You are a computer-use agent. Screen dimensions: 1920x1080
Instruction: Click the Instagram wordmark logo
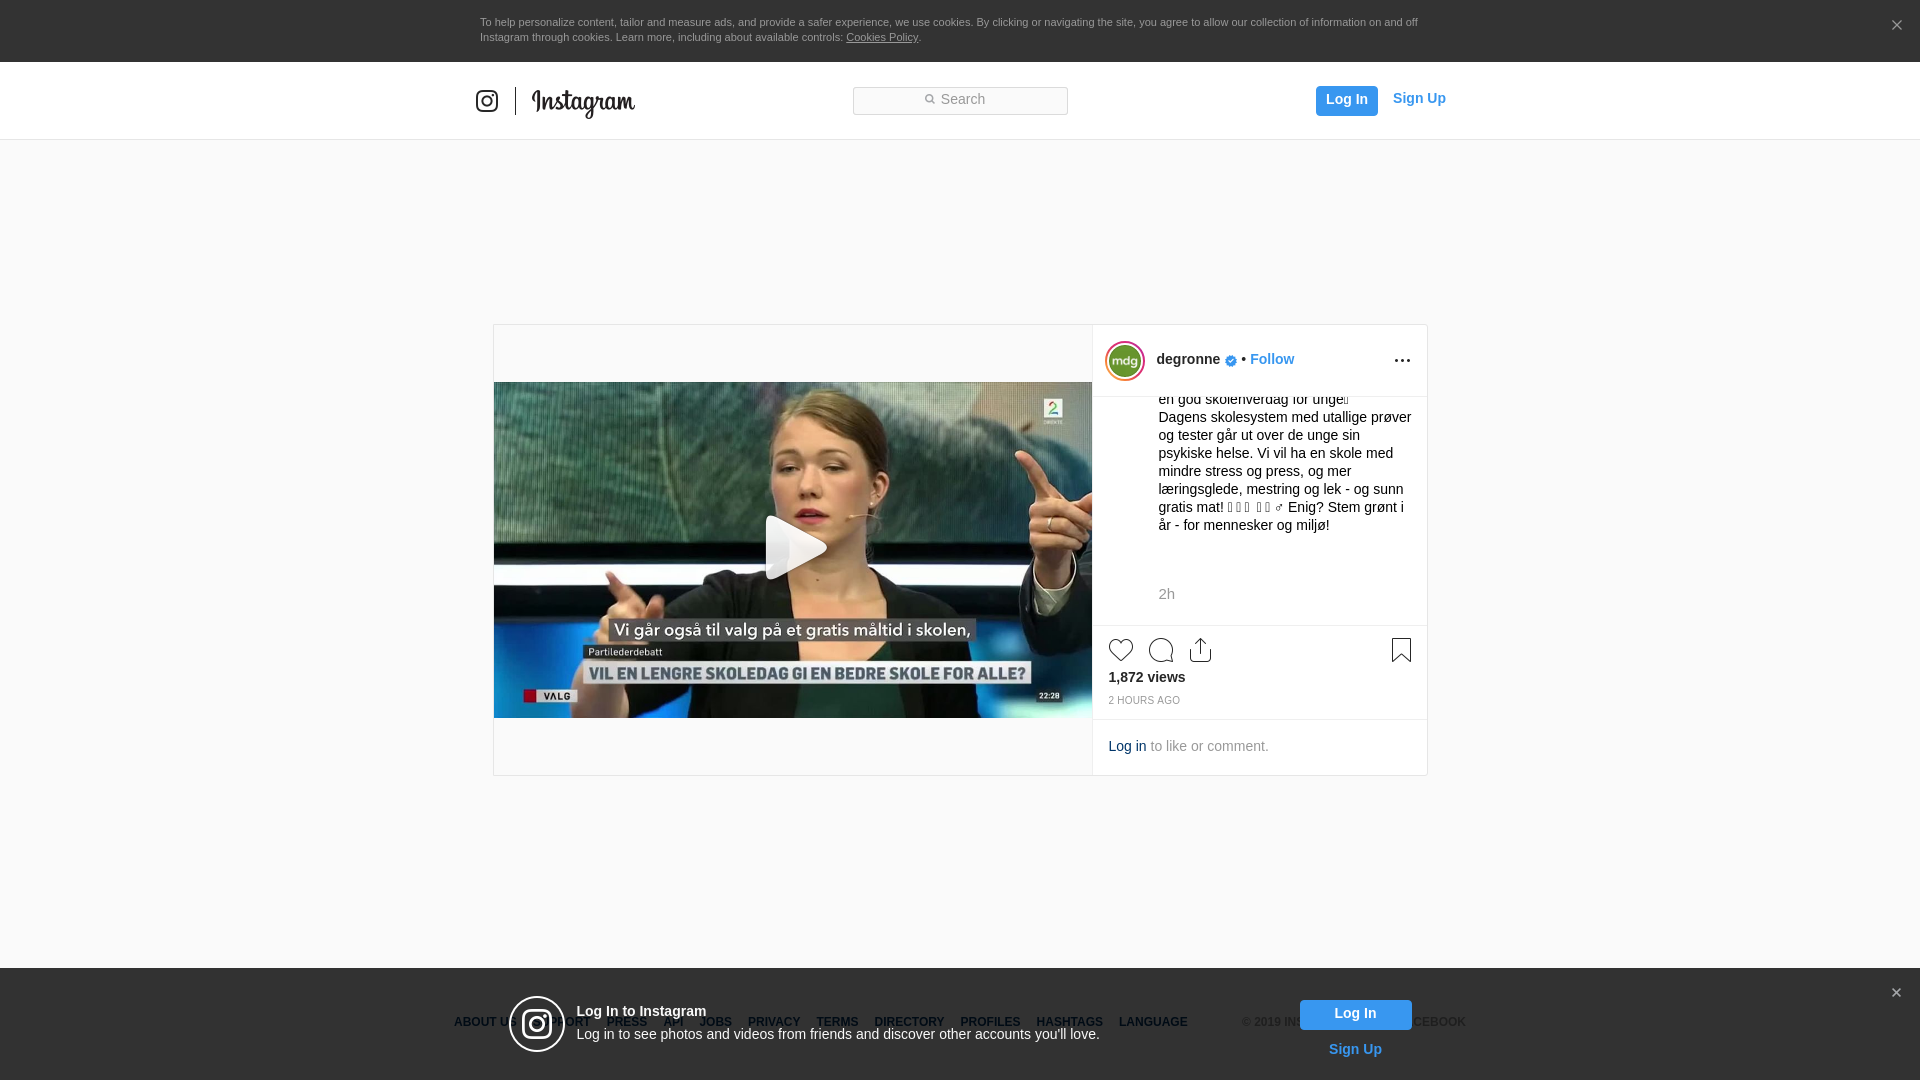tap(583, 102)
